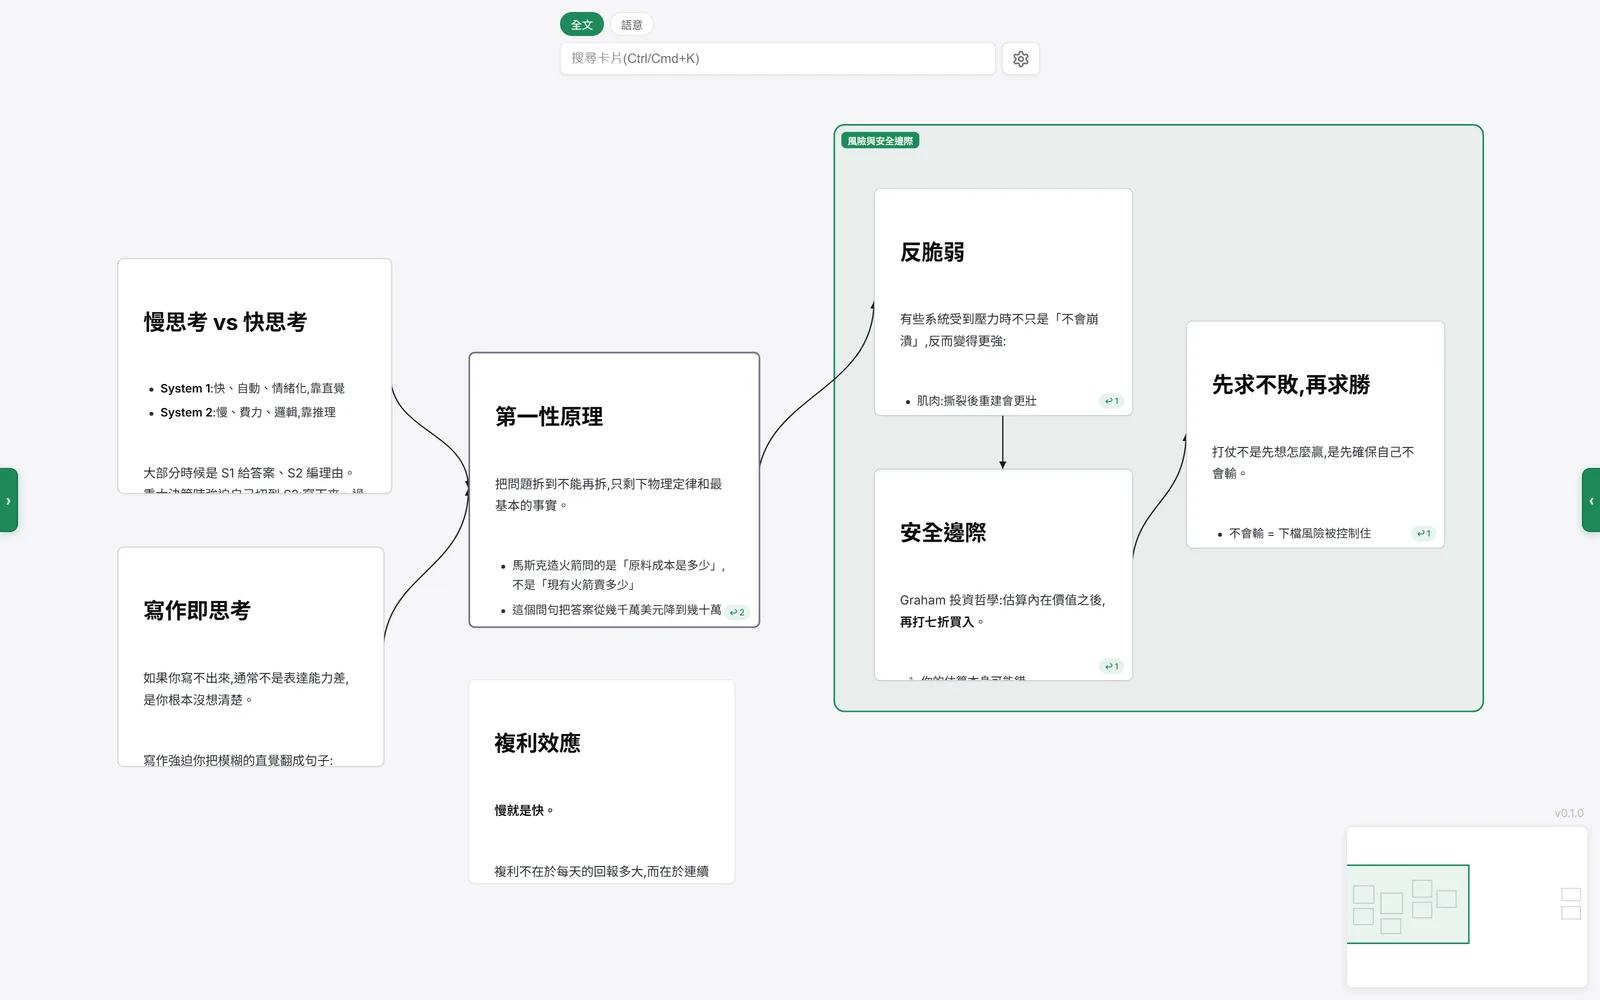The height and width of the screenshot is (1000, 1600).
Task: Click the System 1 bullet line
Action: coord(252,388)
